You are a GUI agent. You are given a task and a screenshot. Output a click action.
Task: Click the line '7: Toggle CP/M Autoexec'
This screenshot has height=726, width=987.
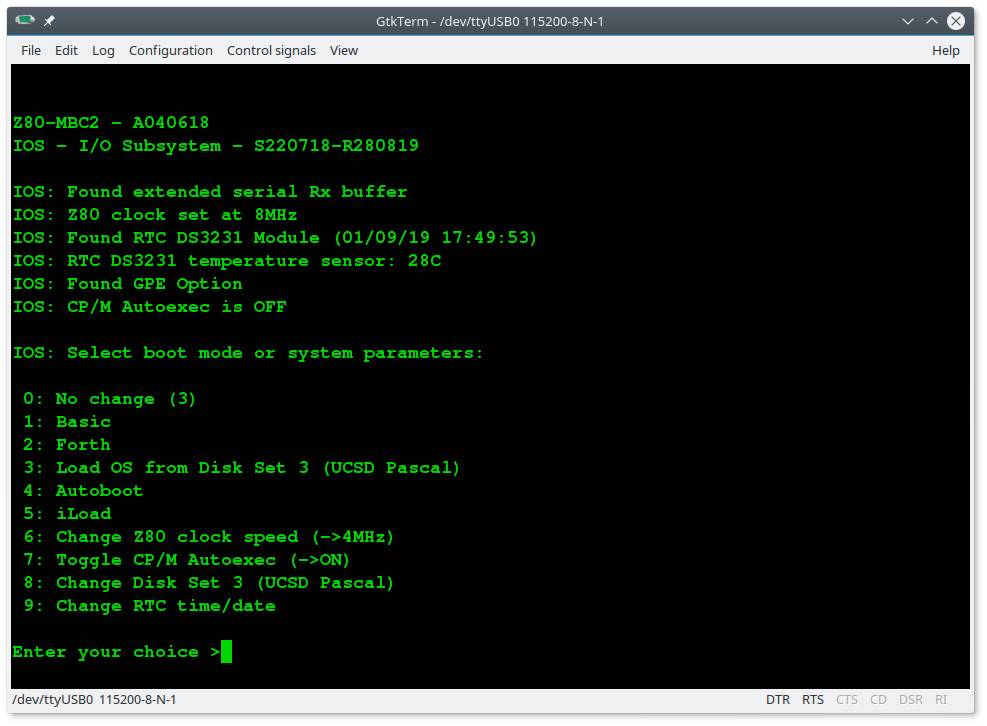(x=186, y=560)
